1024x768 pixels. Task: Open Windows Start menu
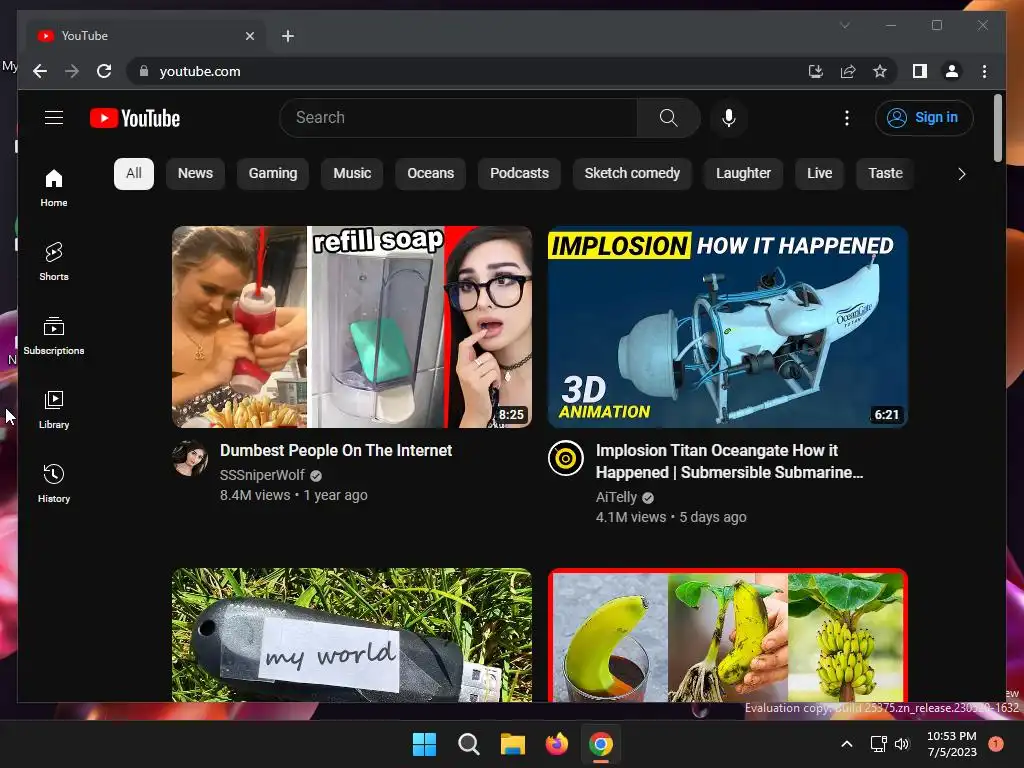(424, 744)
